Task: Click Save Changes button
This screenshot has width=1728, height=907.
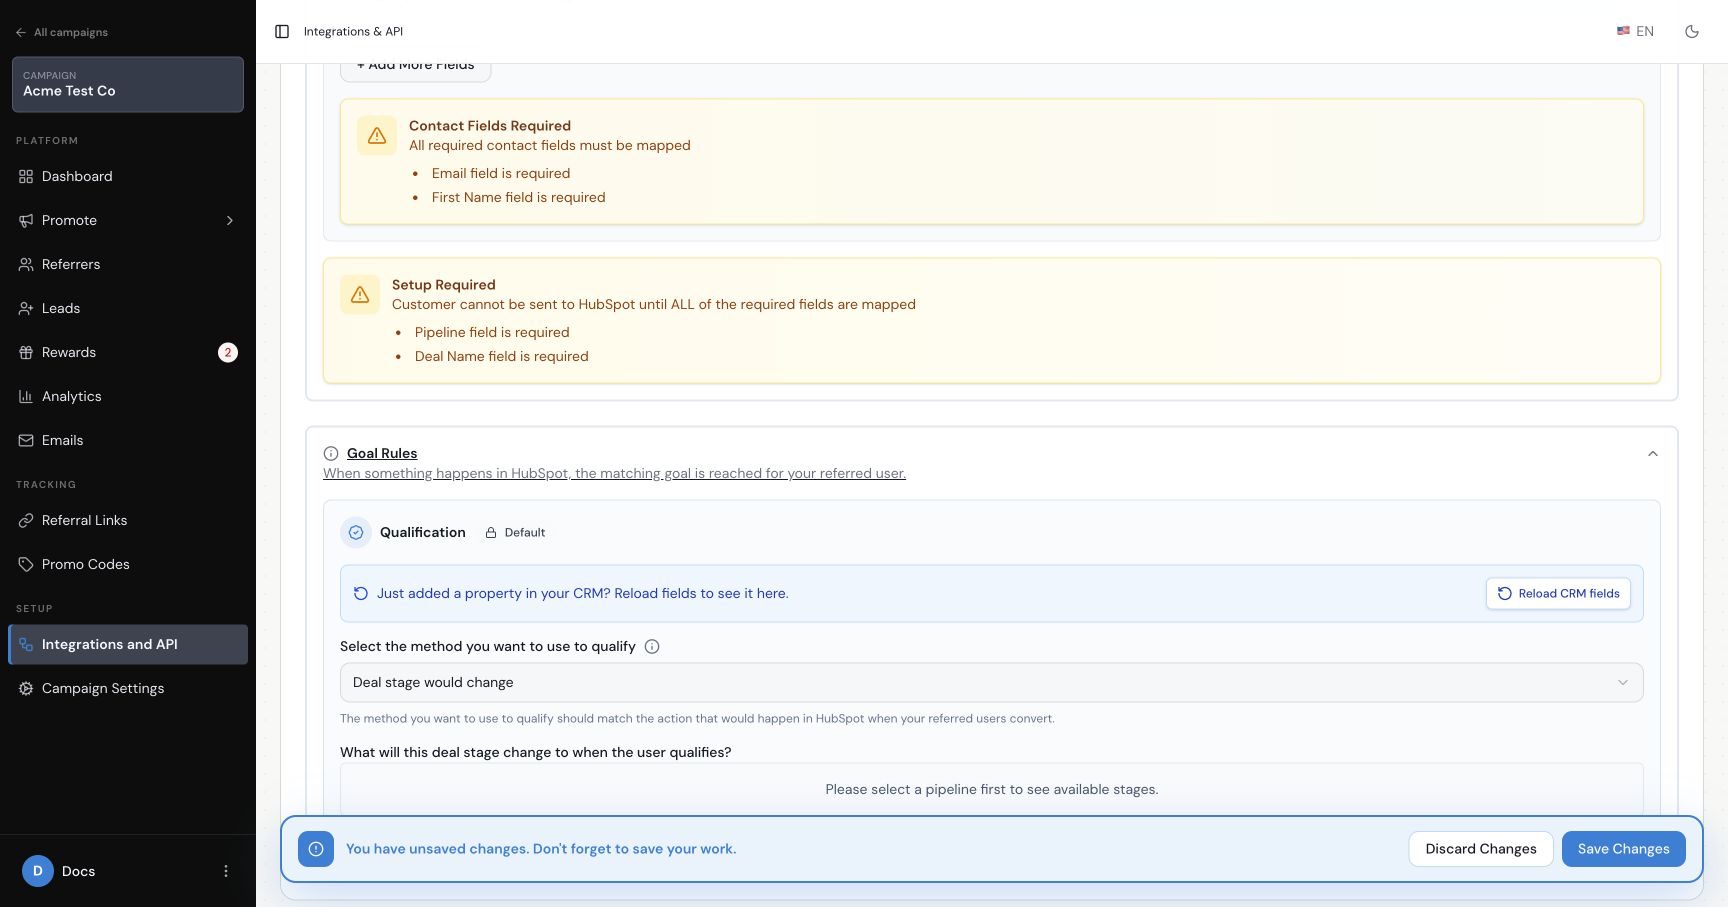Action: tap(1624, 849)
